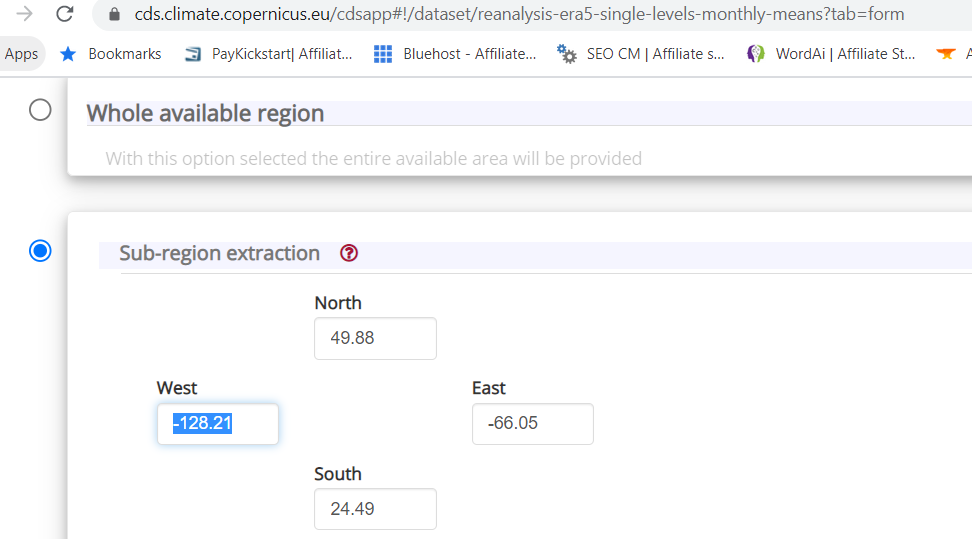The width and height of the screenshot is (972, 539).
Task: Click the padlock site info icon
Action: (114, 15)
